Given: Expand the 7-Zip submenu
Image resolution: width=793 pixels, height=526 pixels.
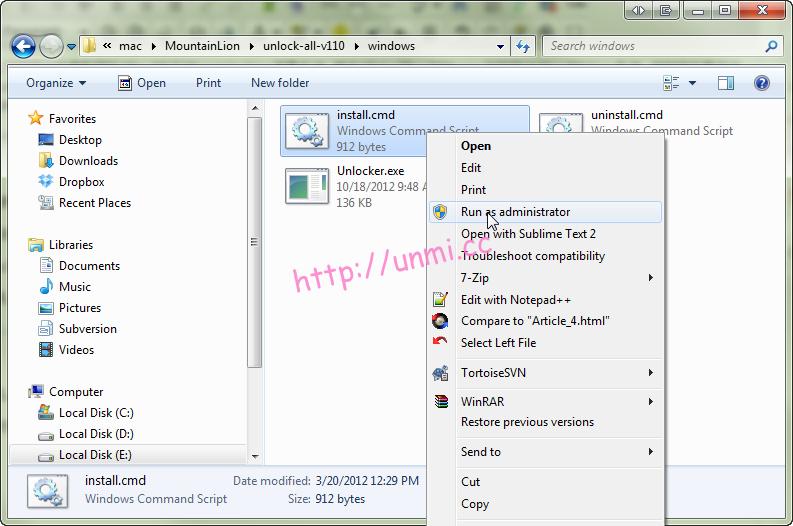Looking at the screenshot, I should 545,278.
